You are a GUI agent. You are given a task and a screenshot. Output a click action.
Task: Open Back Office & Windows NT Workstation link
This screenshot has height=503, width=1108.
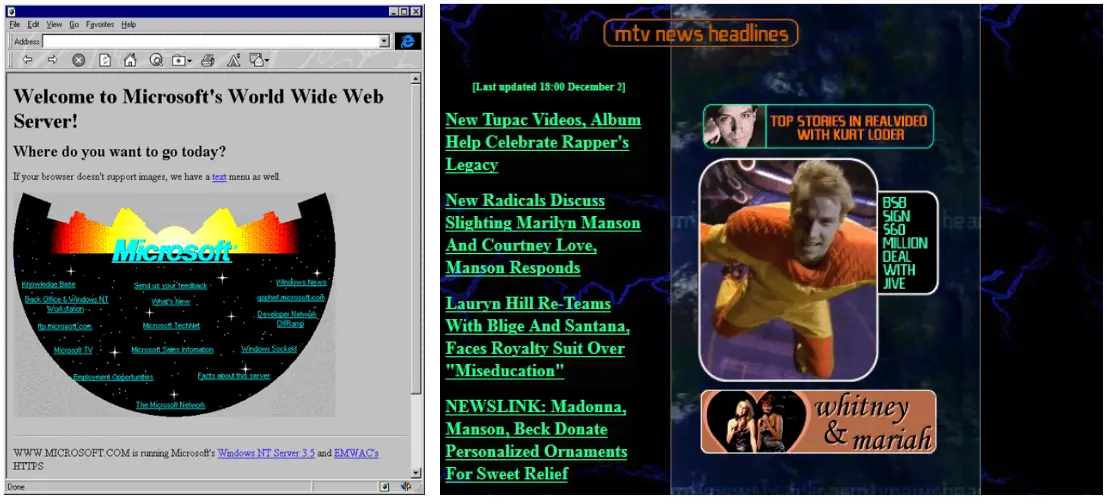(66, 304)
